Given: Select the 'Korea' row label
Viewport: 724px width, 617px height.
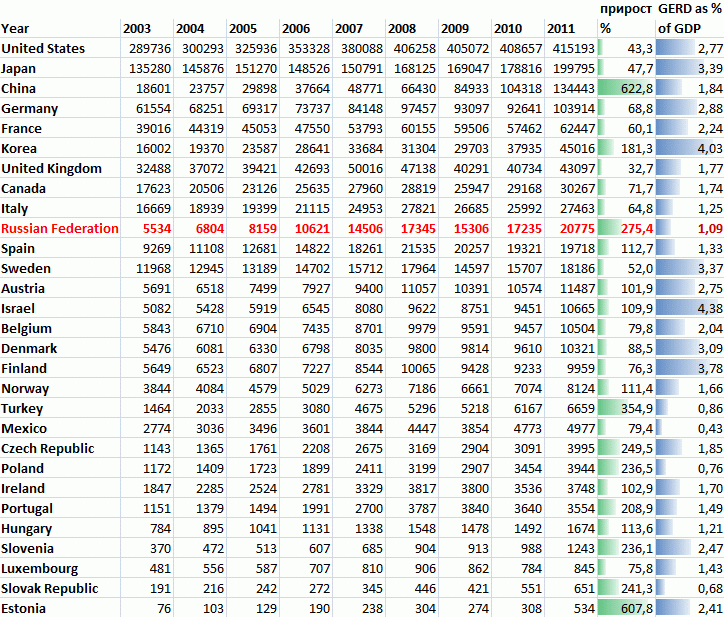Looking at the screenshot, I should 18,149.
